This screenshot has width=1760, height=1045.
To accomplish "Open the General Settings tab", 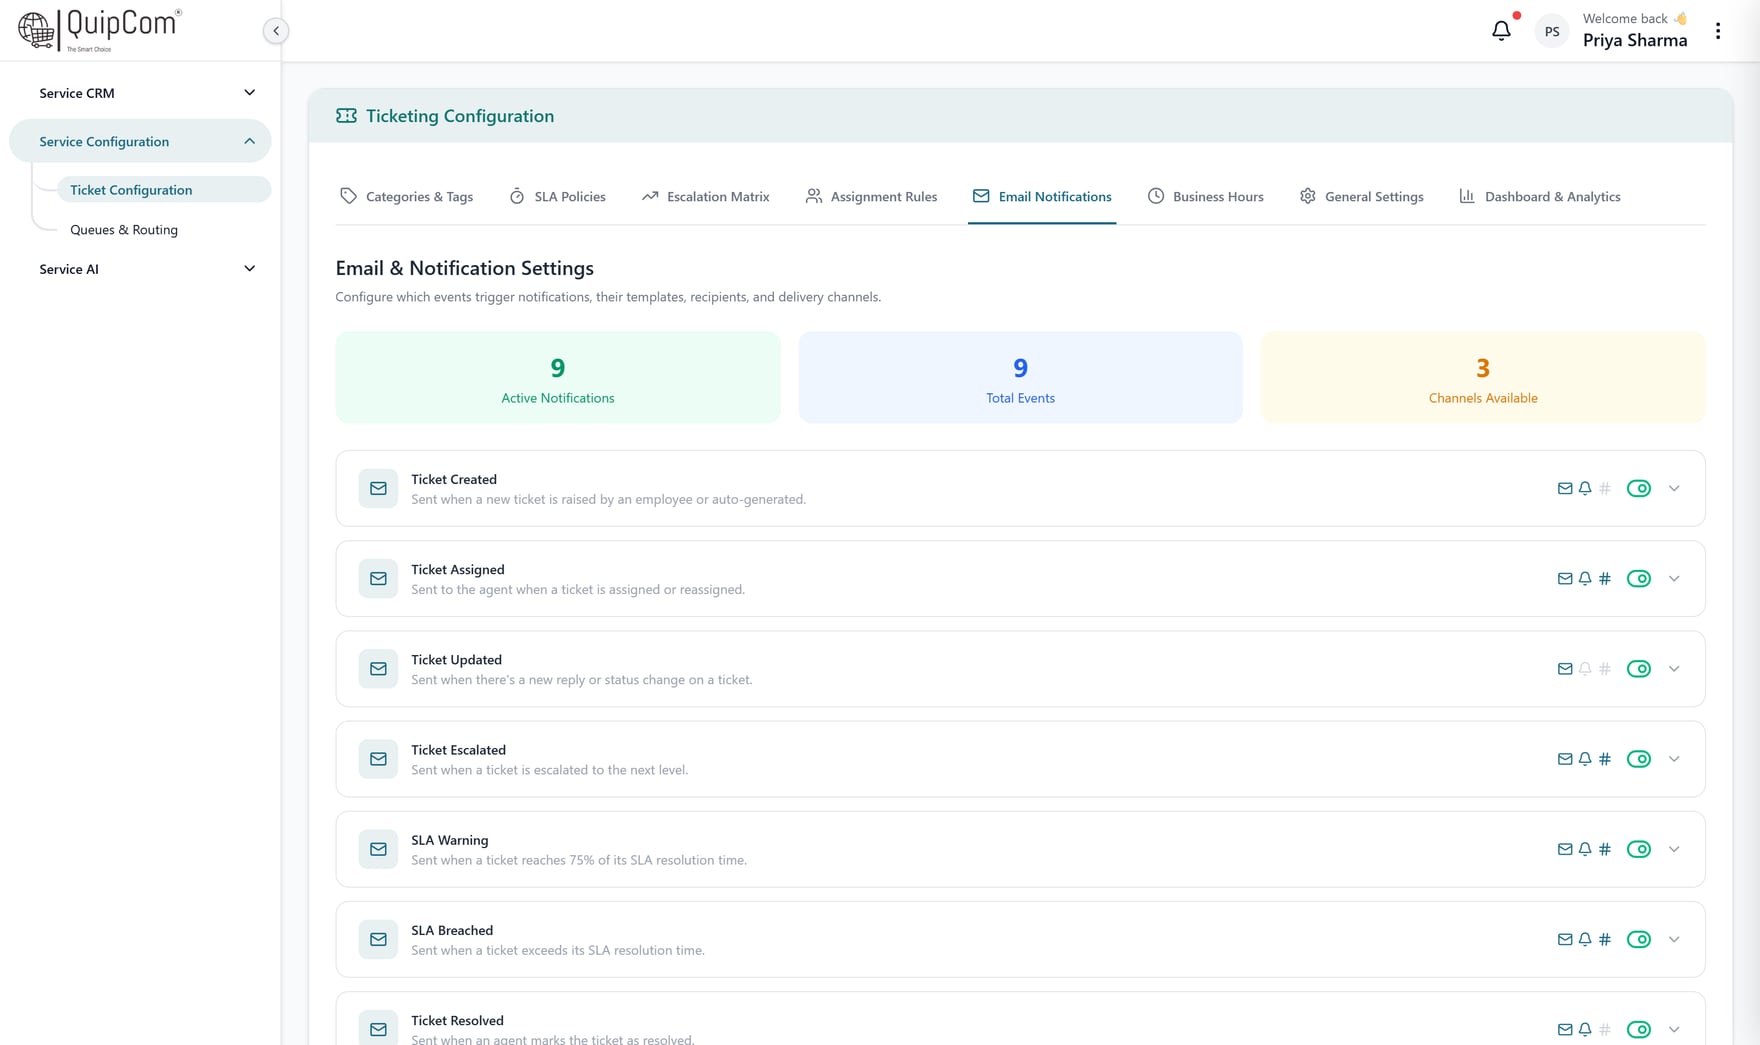I will tap(1362, 197).
